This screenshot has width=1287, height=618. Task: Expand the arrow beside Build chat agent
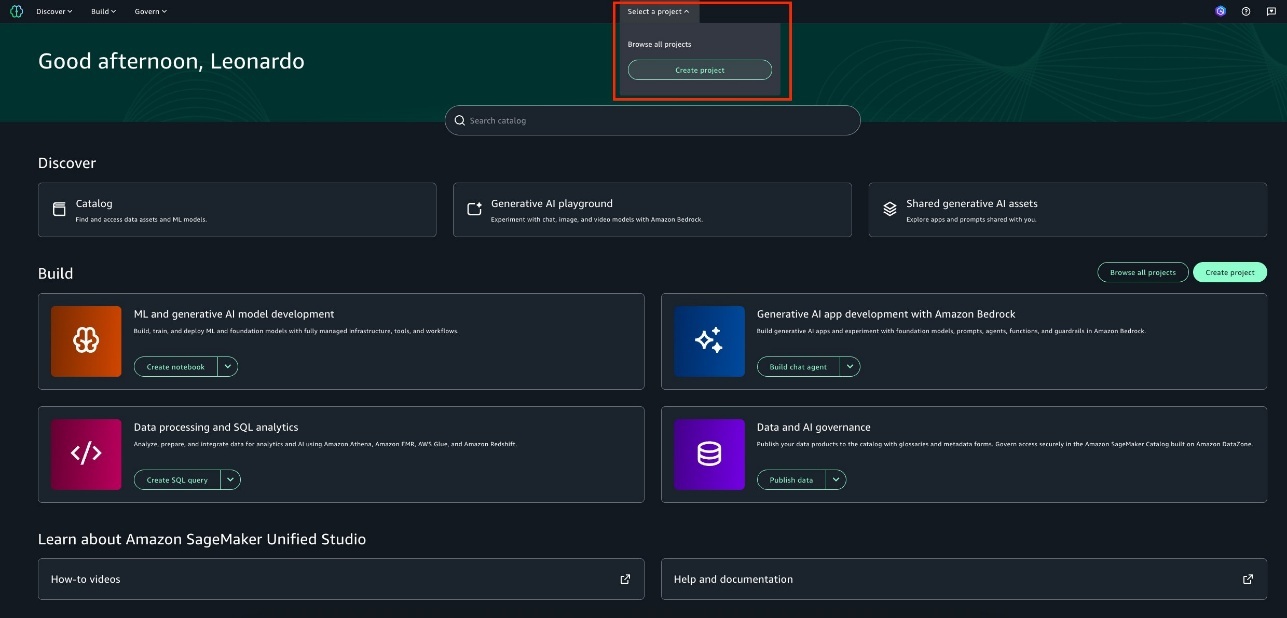[x=850, y=367]
